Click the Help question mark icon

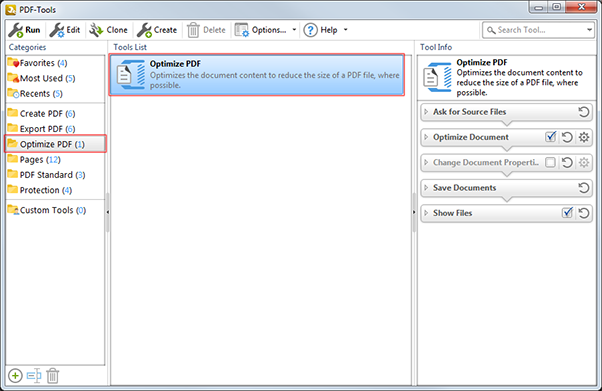coord(310,30)
